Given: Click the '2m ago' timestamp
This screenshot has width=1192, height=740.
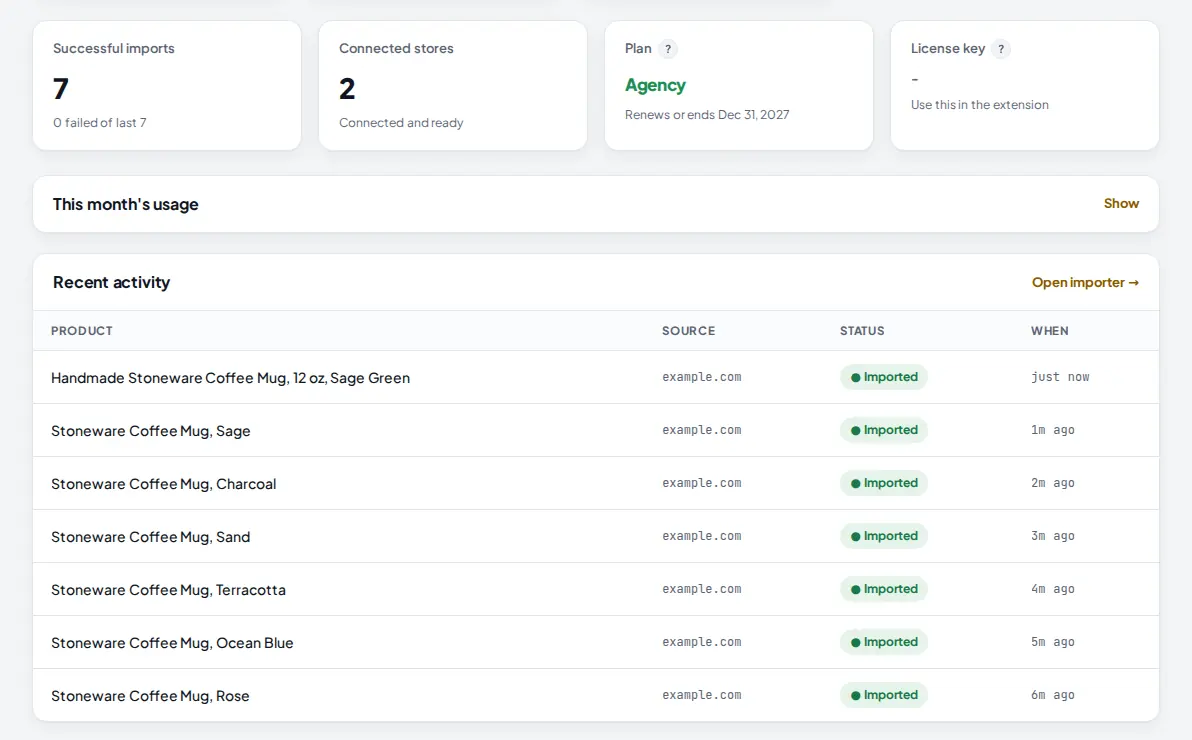Looking at the screenshot, I should (x=1052, y=483).
